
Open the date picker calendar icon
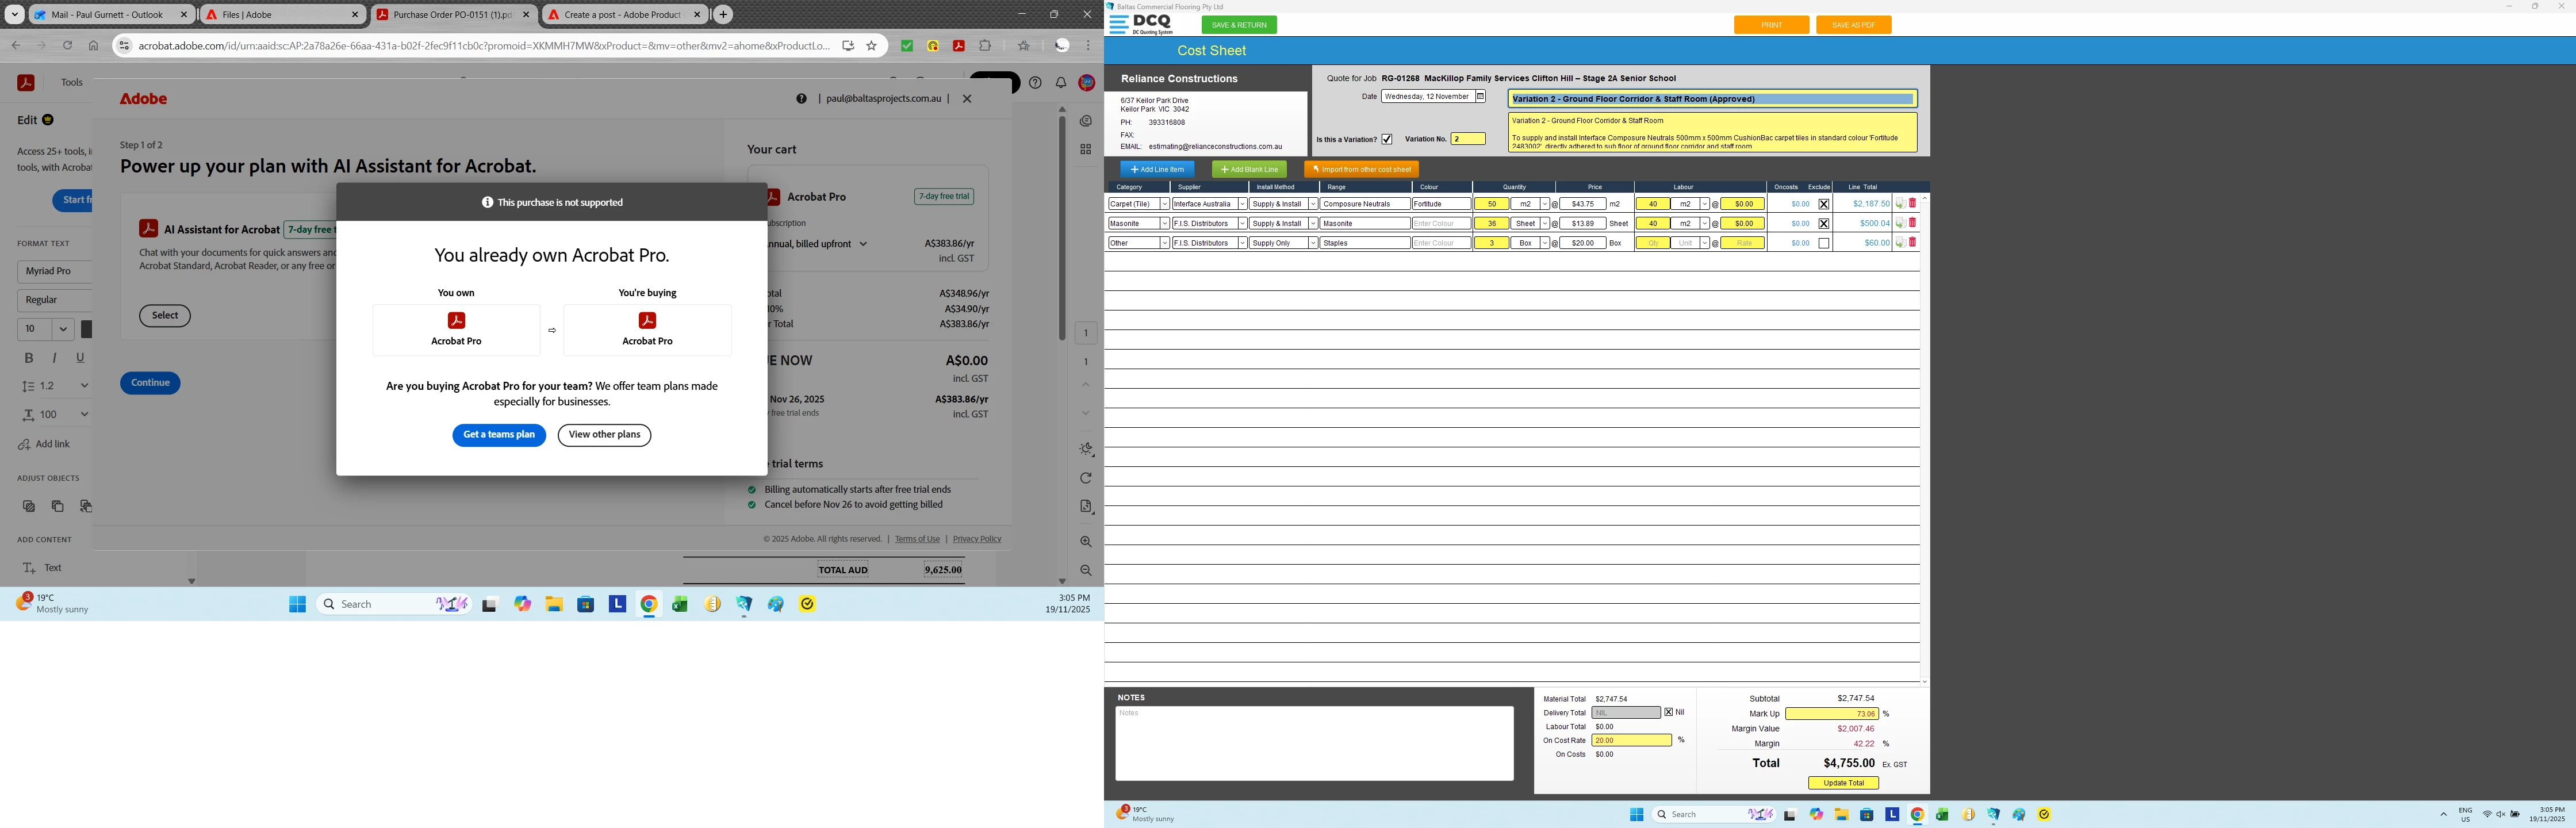coord(1481,97)
